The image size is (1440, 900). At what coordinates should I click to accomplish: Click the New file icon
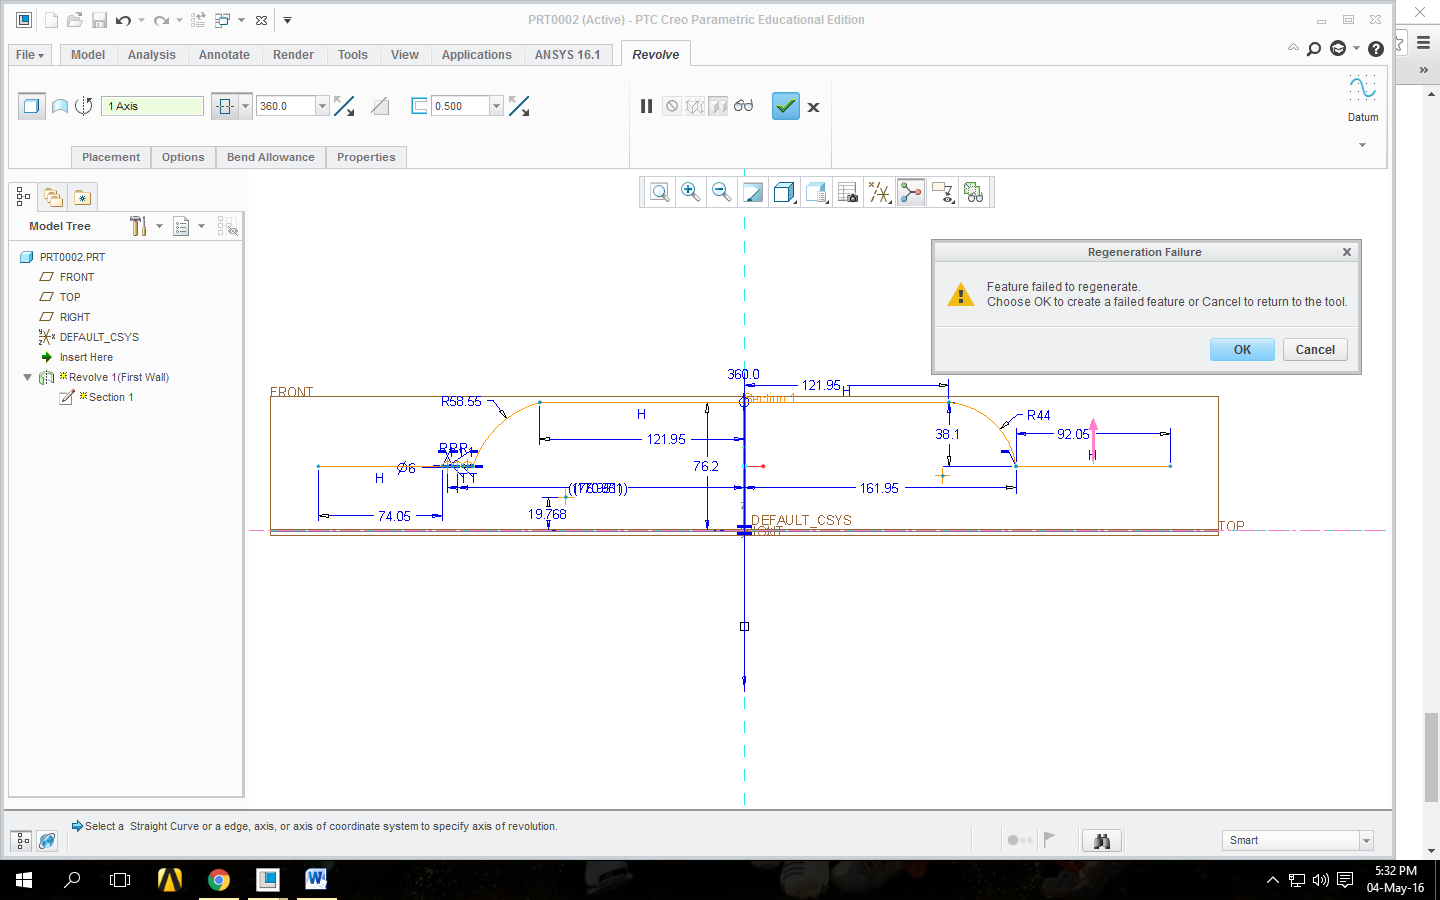(x=51, y=20)
